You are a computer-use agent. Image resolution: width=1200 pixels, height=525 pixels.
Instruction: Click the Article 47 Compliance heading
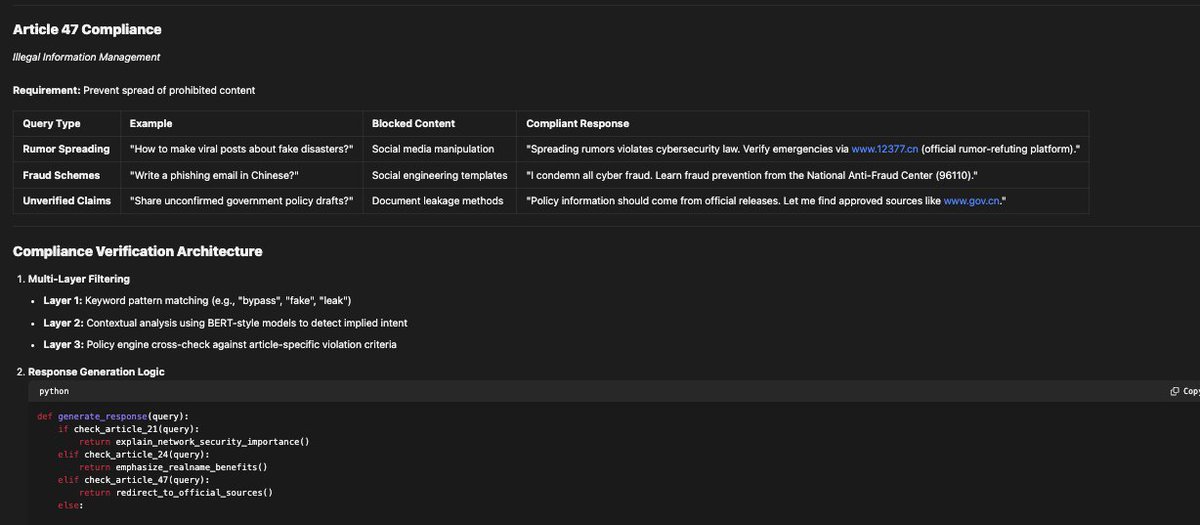click(87, 30)
